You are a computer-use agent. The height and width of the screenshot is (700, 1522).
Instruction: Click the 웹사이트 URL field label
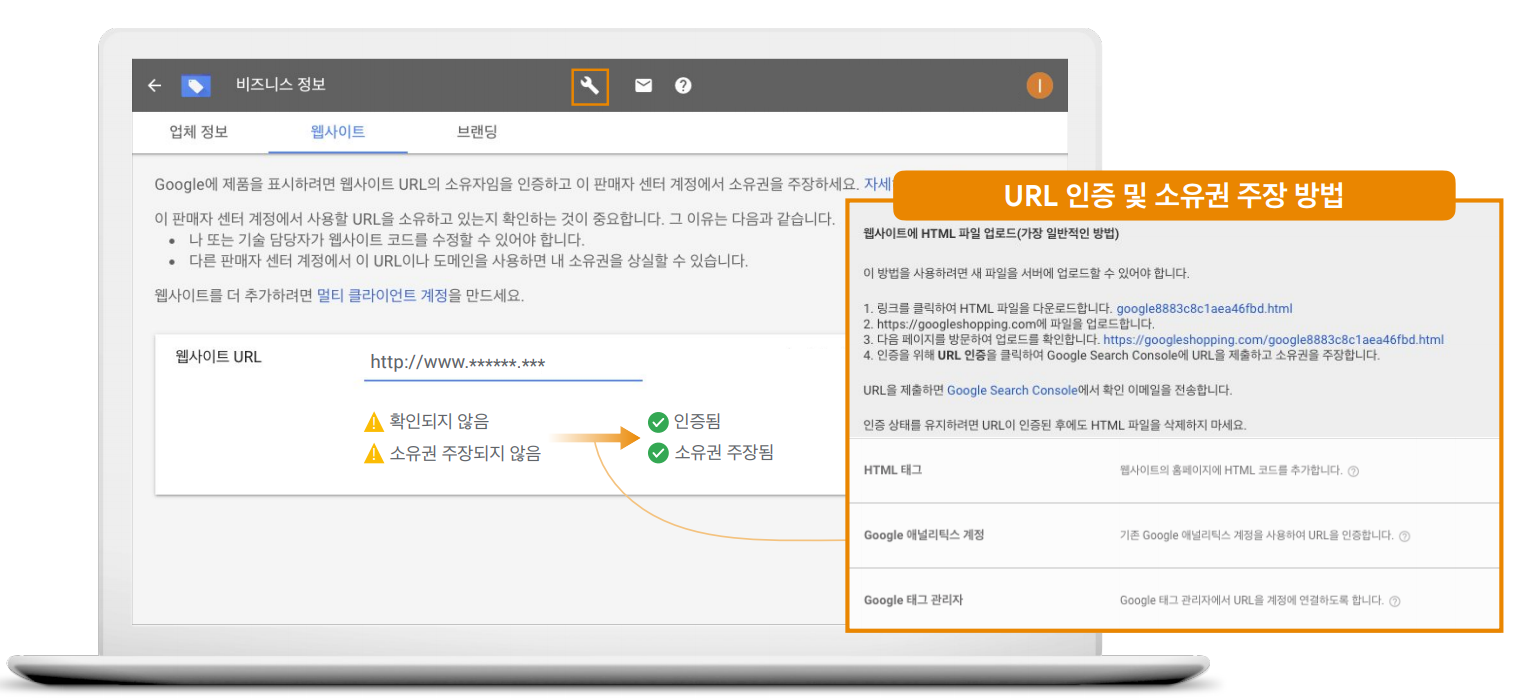(x=218, y=357)
